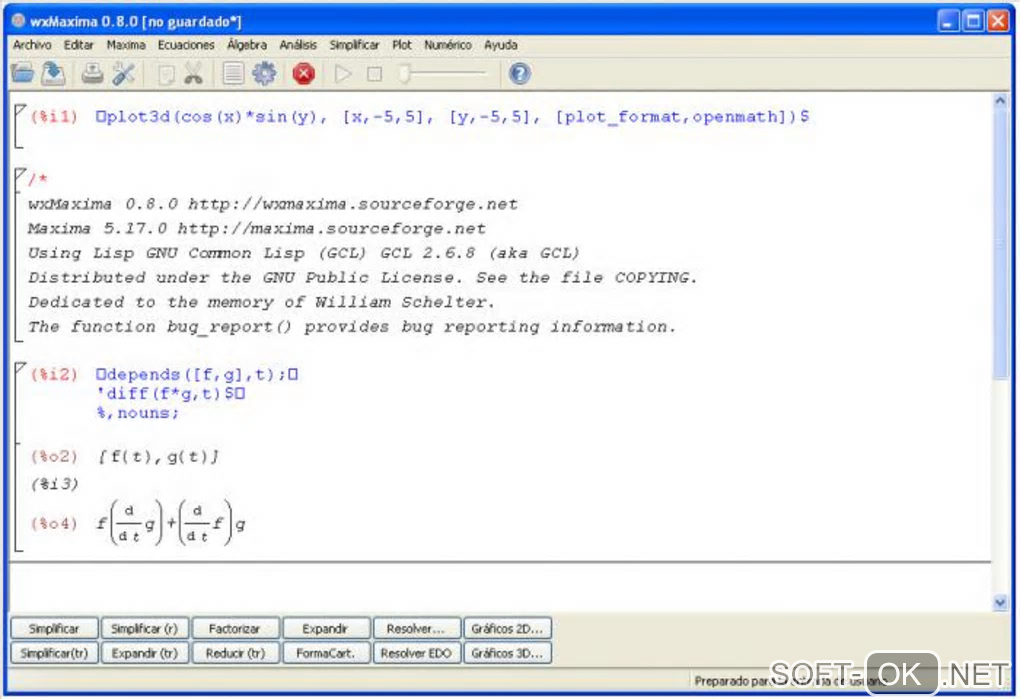The image size is (1020, 699).
Task: Click the depends([f,g],t) input line
Action: (x=197, y=375)
